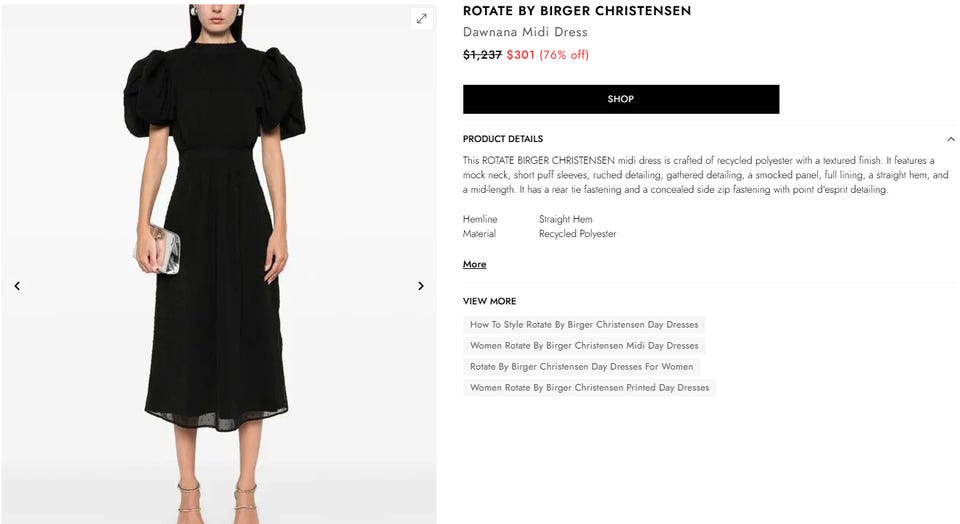Click the $301 sale price

pyautogui.click(x=520, y=54)
